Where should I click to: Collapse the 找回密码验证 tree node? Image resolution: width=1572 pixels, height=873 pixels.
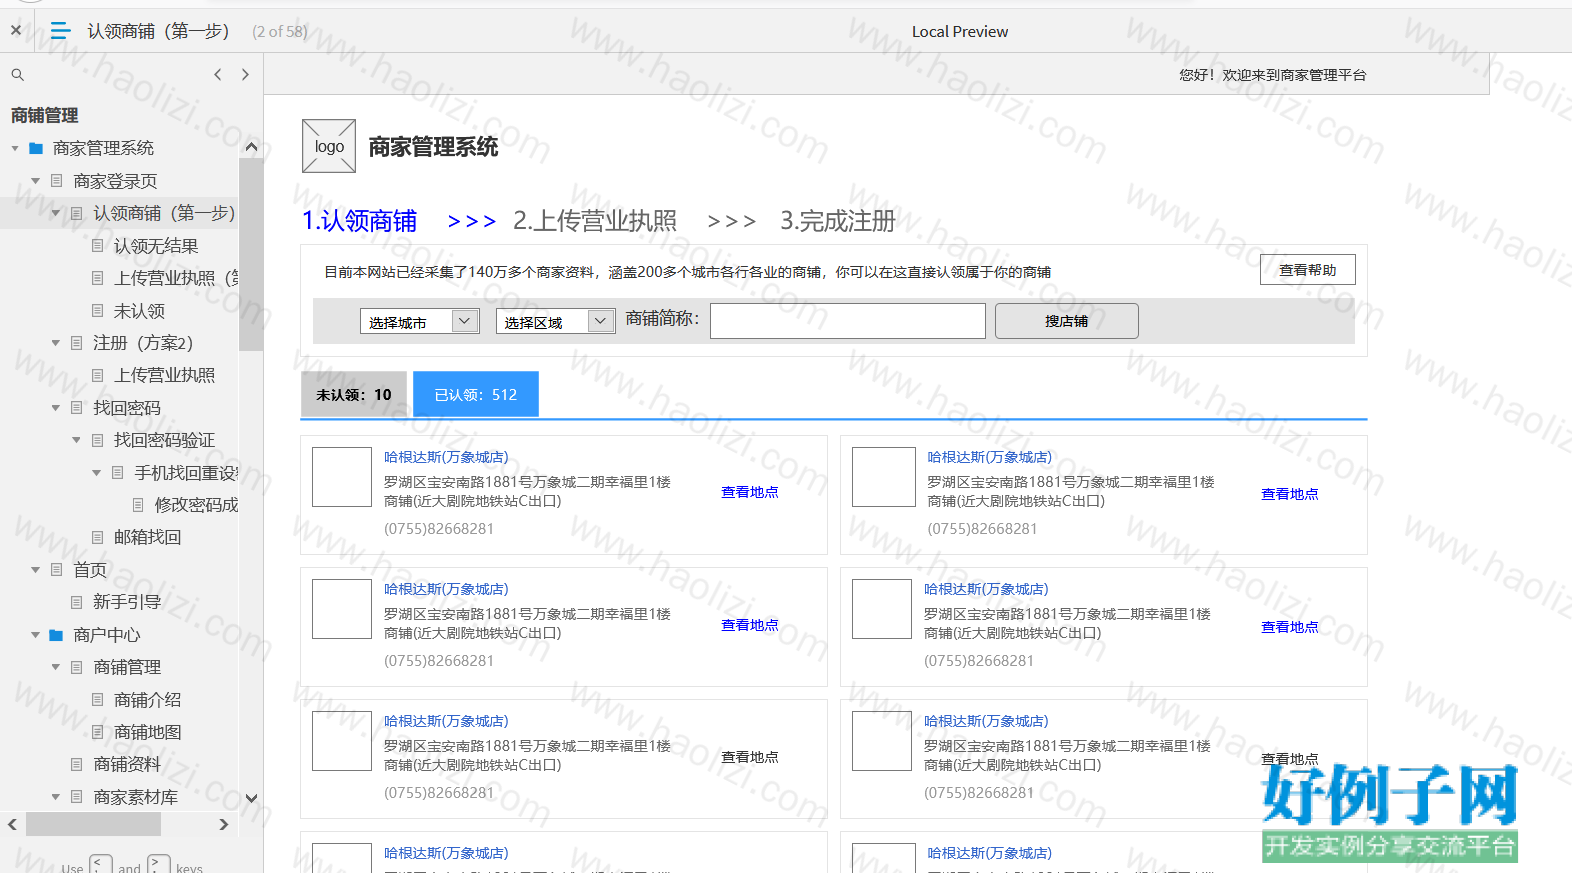pyautogui.click(x=76, y=440)
